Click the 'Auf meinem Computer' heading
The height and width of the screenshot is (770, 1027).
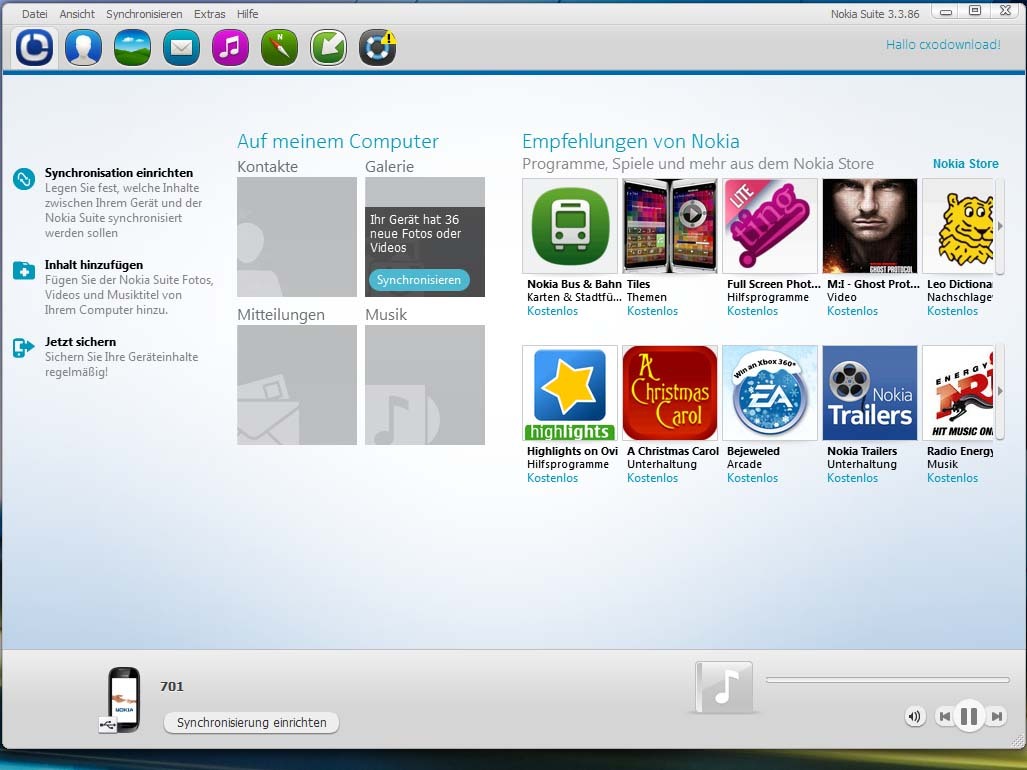[x=338, y=141]
